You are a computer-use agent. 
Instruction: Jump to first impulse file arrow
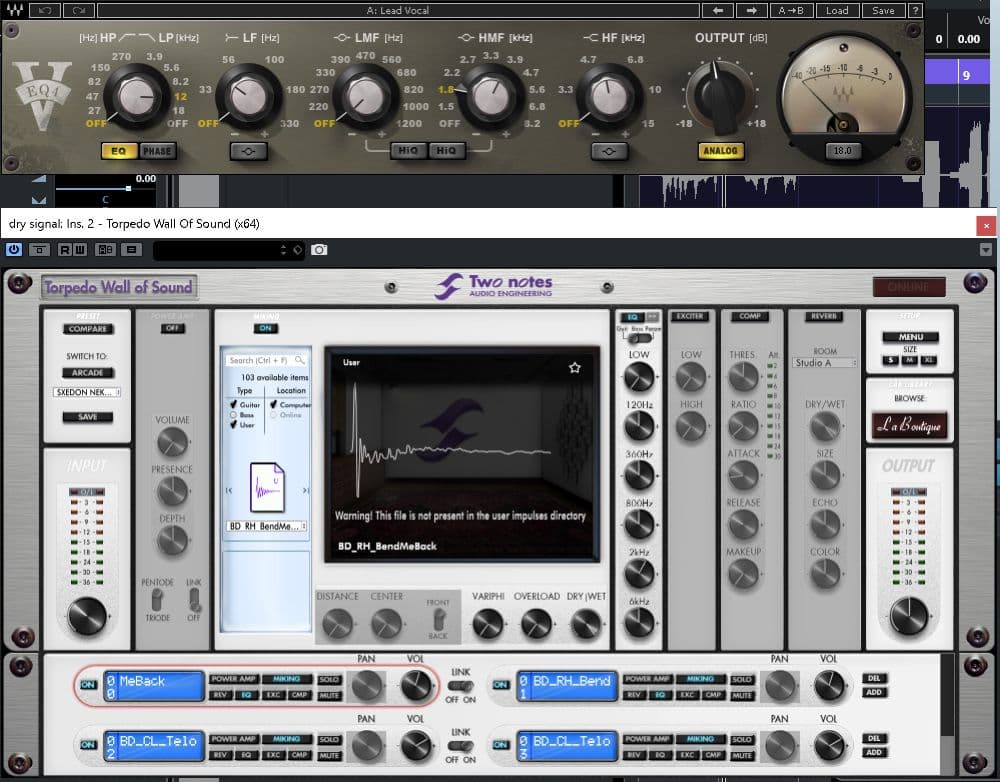click(x=229, y=490)
